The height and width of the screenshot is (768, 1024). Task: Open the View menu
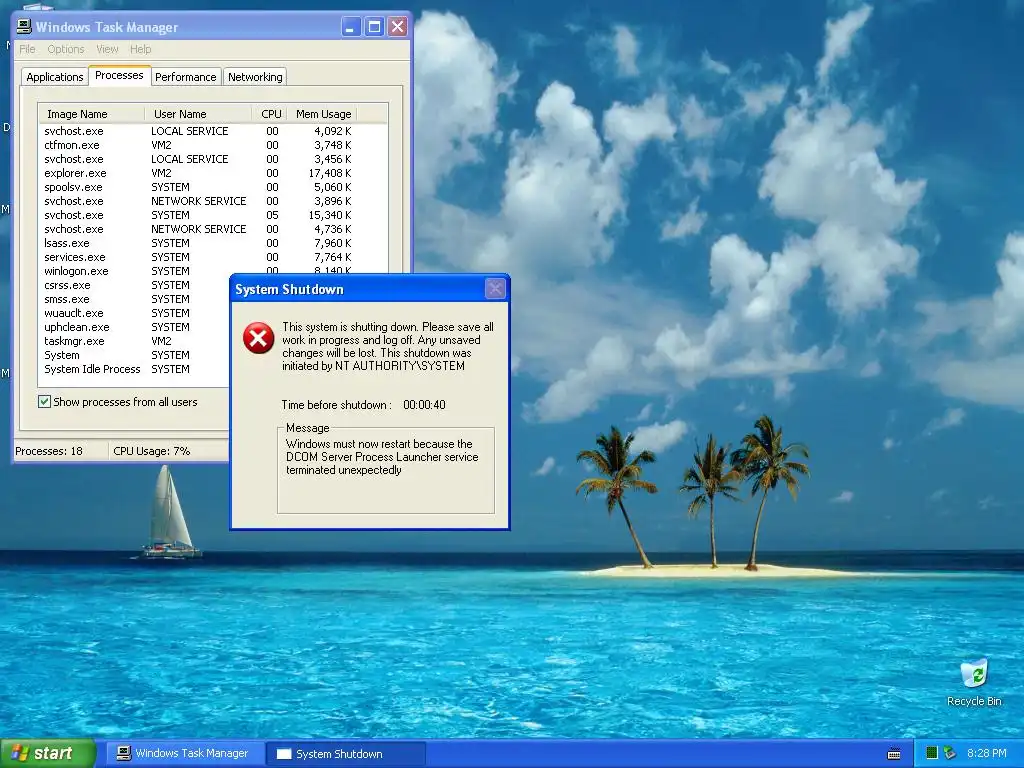(x=107, y=49)
